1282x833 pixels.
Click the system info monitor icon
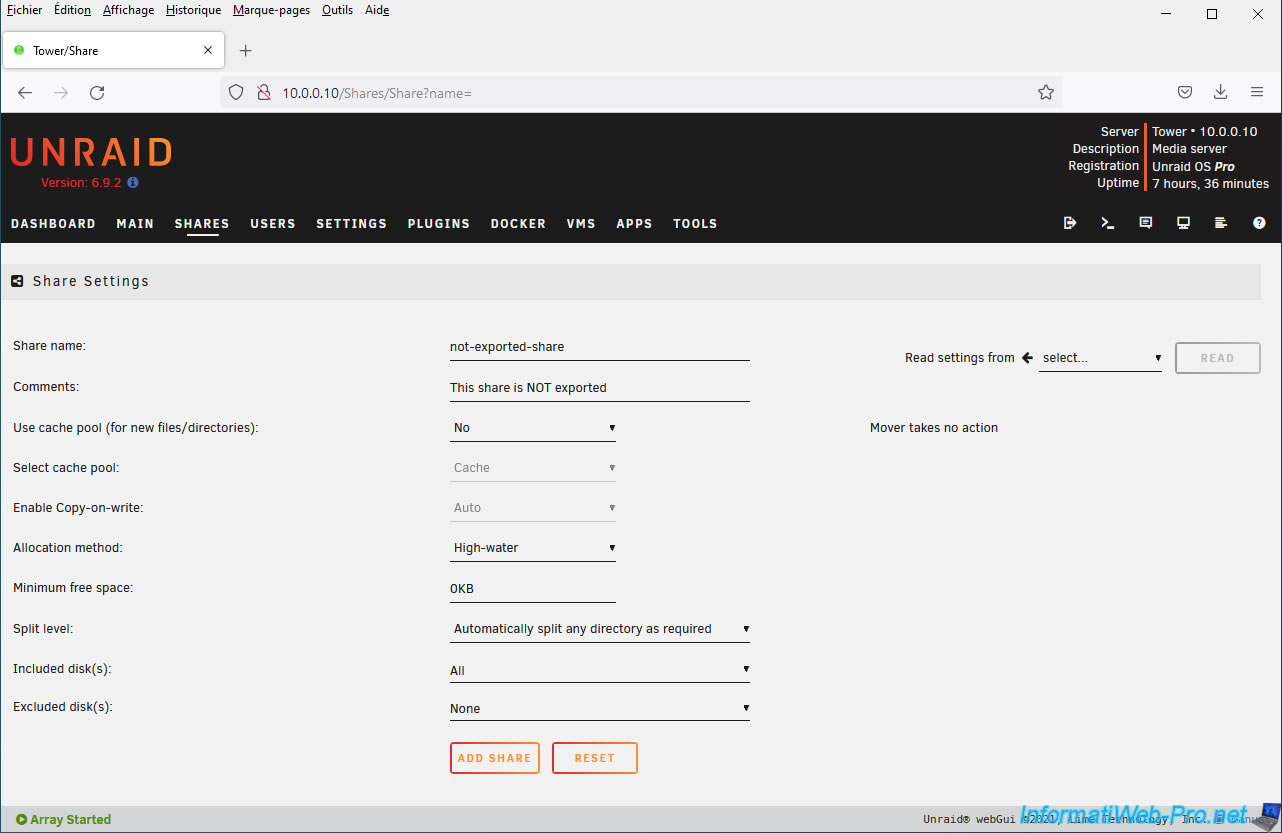[1183, 223]
